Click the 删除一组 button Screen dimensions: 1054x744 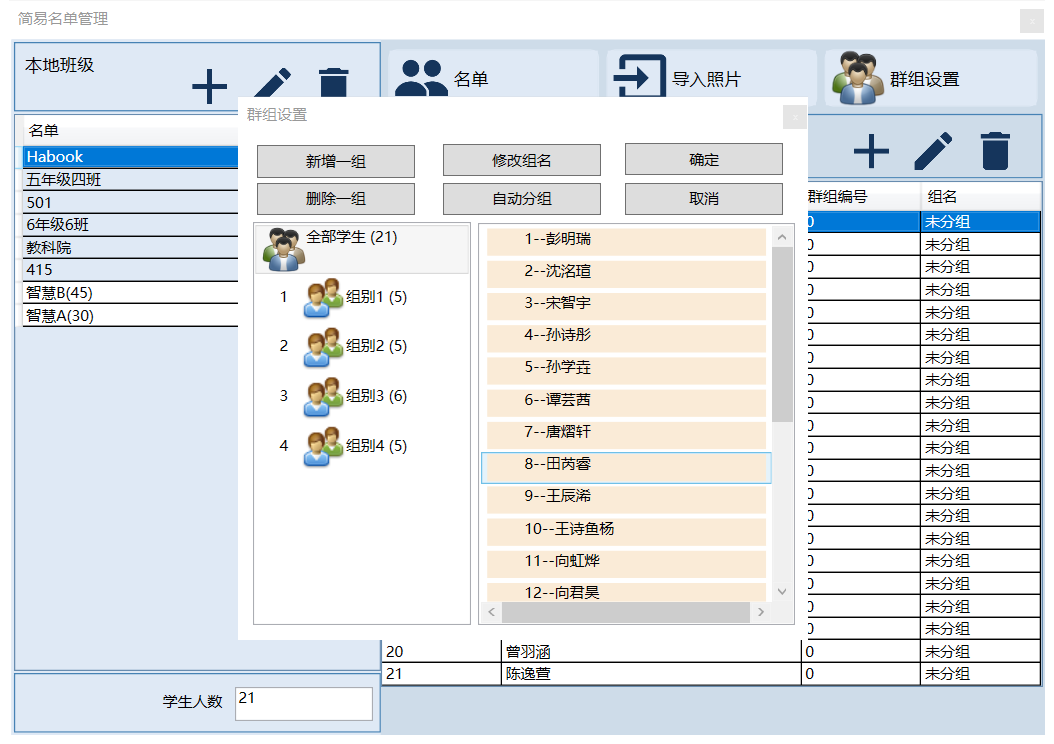[335, 198]
